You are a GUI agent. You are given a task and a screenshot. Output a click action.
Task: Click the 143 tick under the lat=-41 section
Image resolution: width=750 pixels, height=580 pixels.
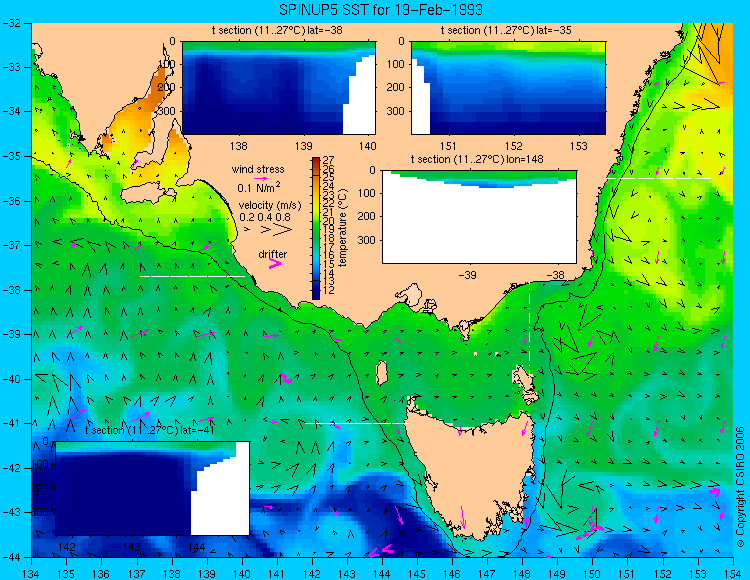132,547
